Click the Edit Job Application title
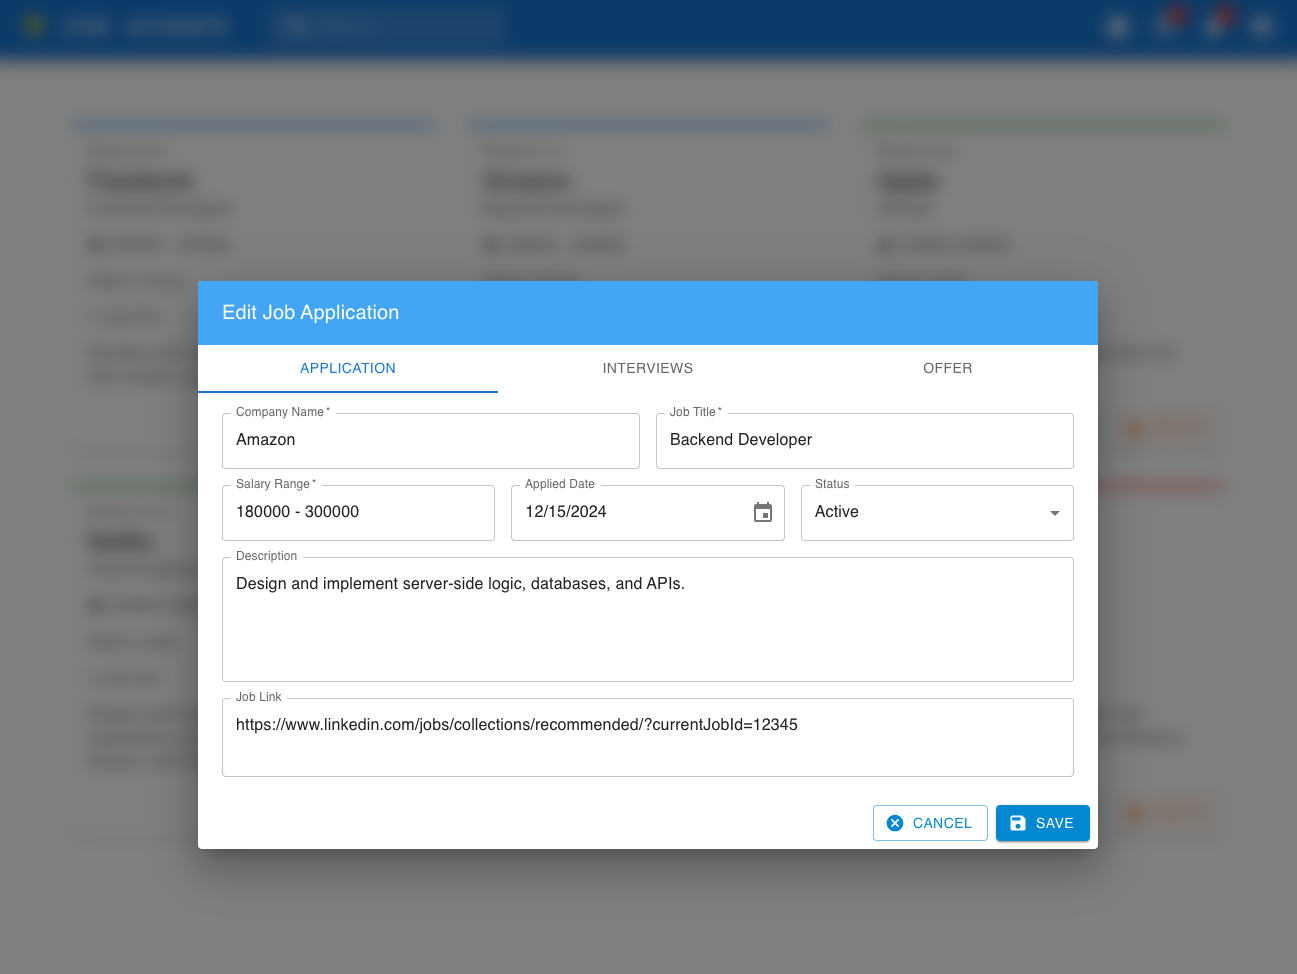Image resolution: width=1297 pixels, height=974 pixels. coord(310,313)
